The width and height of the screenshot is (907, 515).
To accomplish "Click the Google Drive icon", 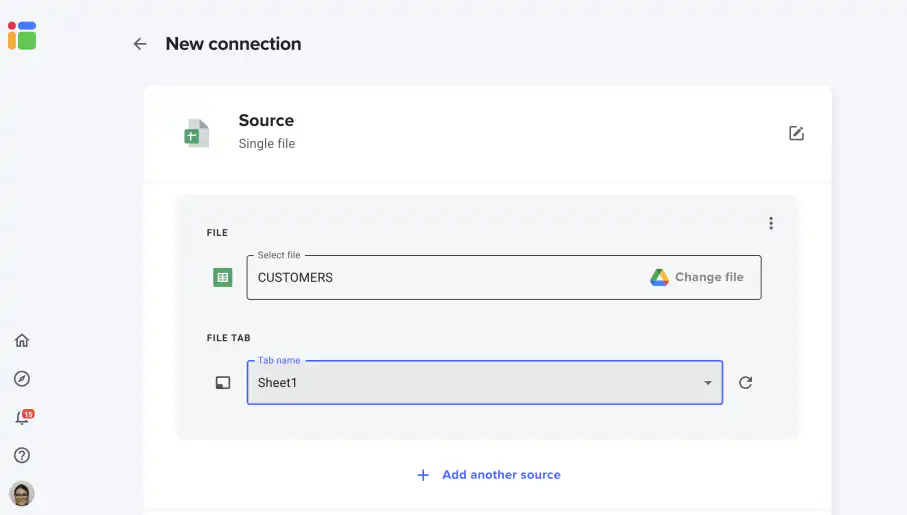I will [659, 278].
